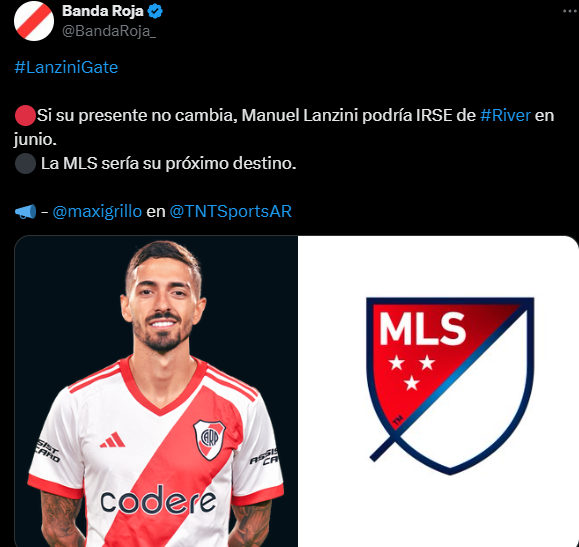Open the three-dot more options menu
Viewport: 579px width, 547px height.
click(x=571, y=11)
